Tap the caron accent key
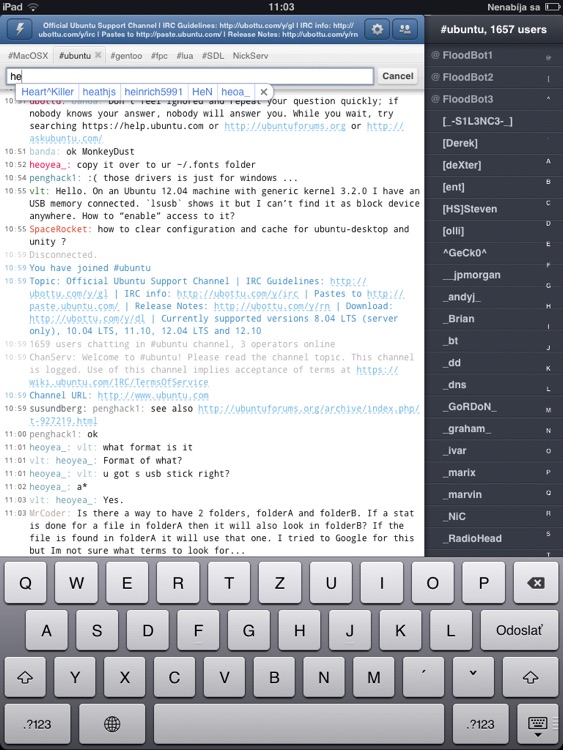 473,677
